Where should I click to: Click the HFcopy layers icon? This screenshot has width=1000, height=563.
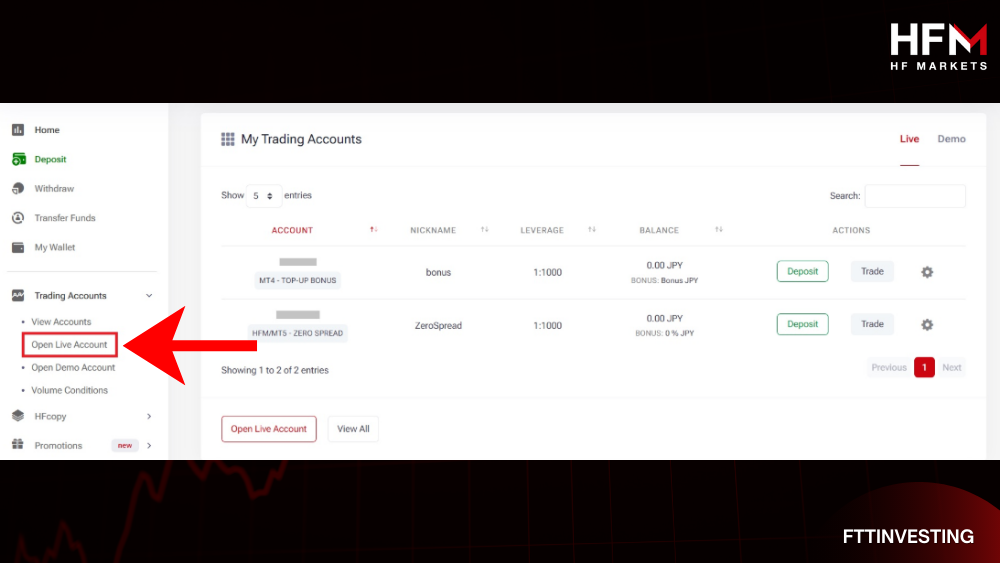18,416
